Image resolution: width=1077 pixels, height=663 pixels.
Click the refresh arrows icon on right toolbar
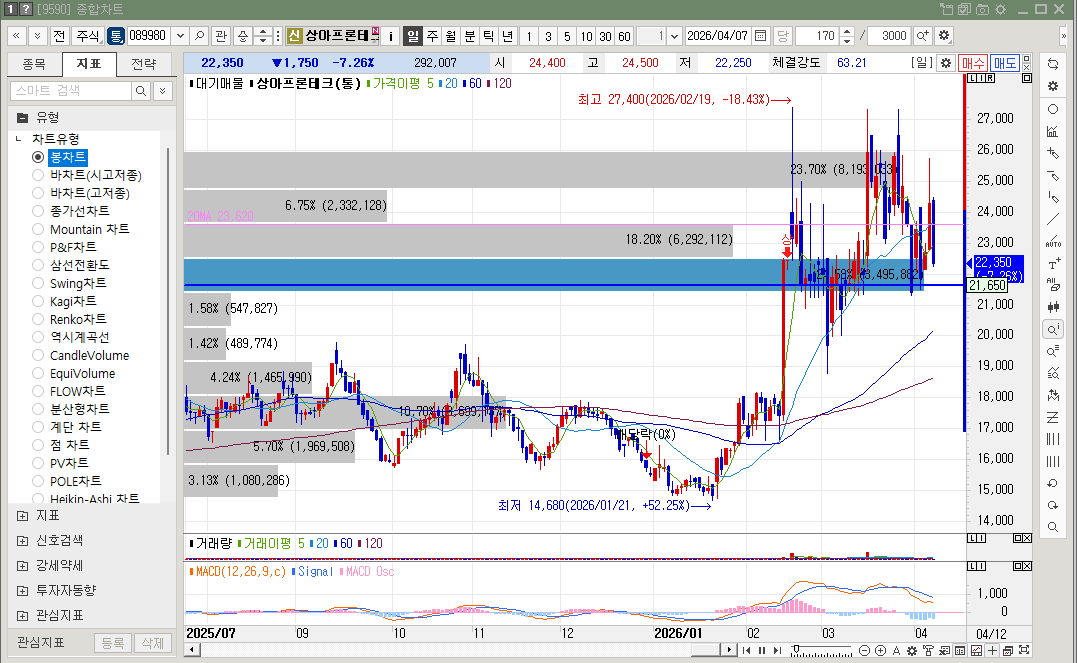(x=1053, y=64)
